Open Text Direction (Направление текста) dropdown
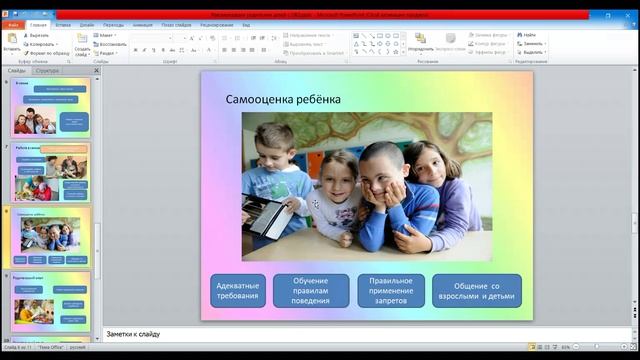Image resolution: width=640 pixels, height=360 pixels. tap(309, 36)
